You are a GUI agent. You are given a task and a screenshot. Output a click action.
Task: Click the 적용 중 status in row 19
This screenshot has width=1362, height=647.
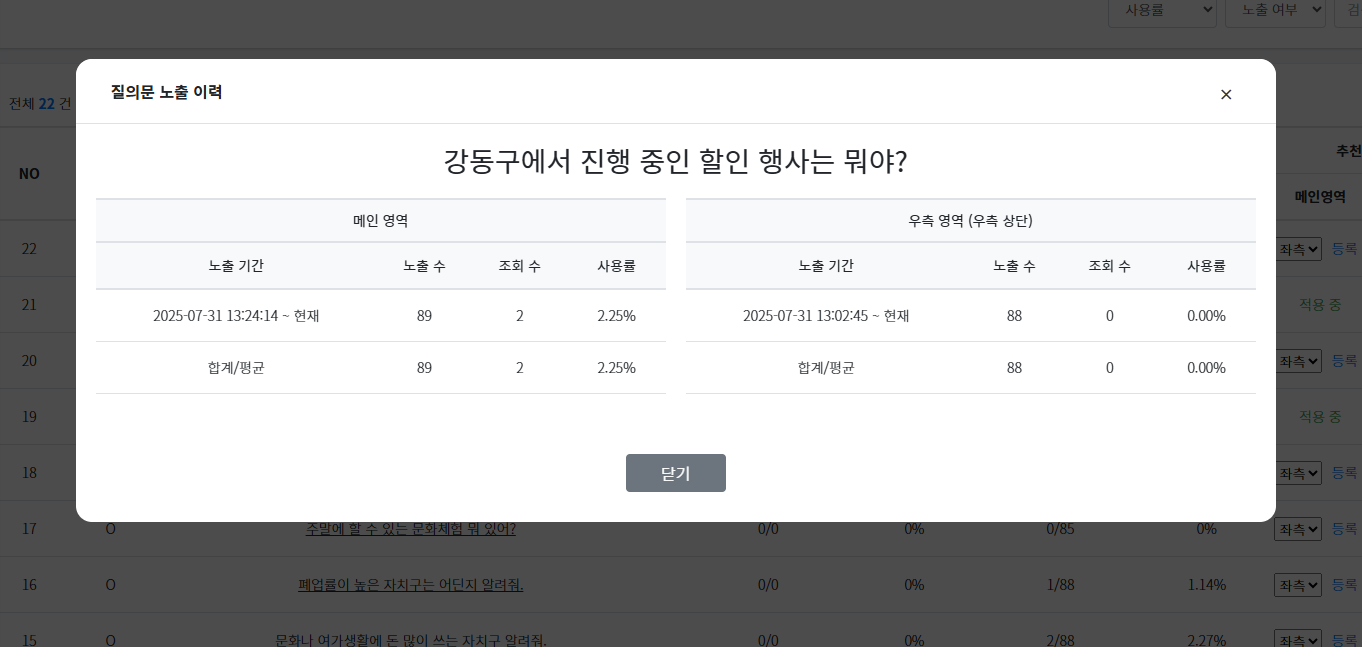point(1320,417)
